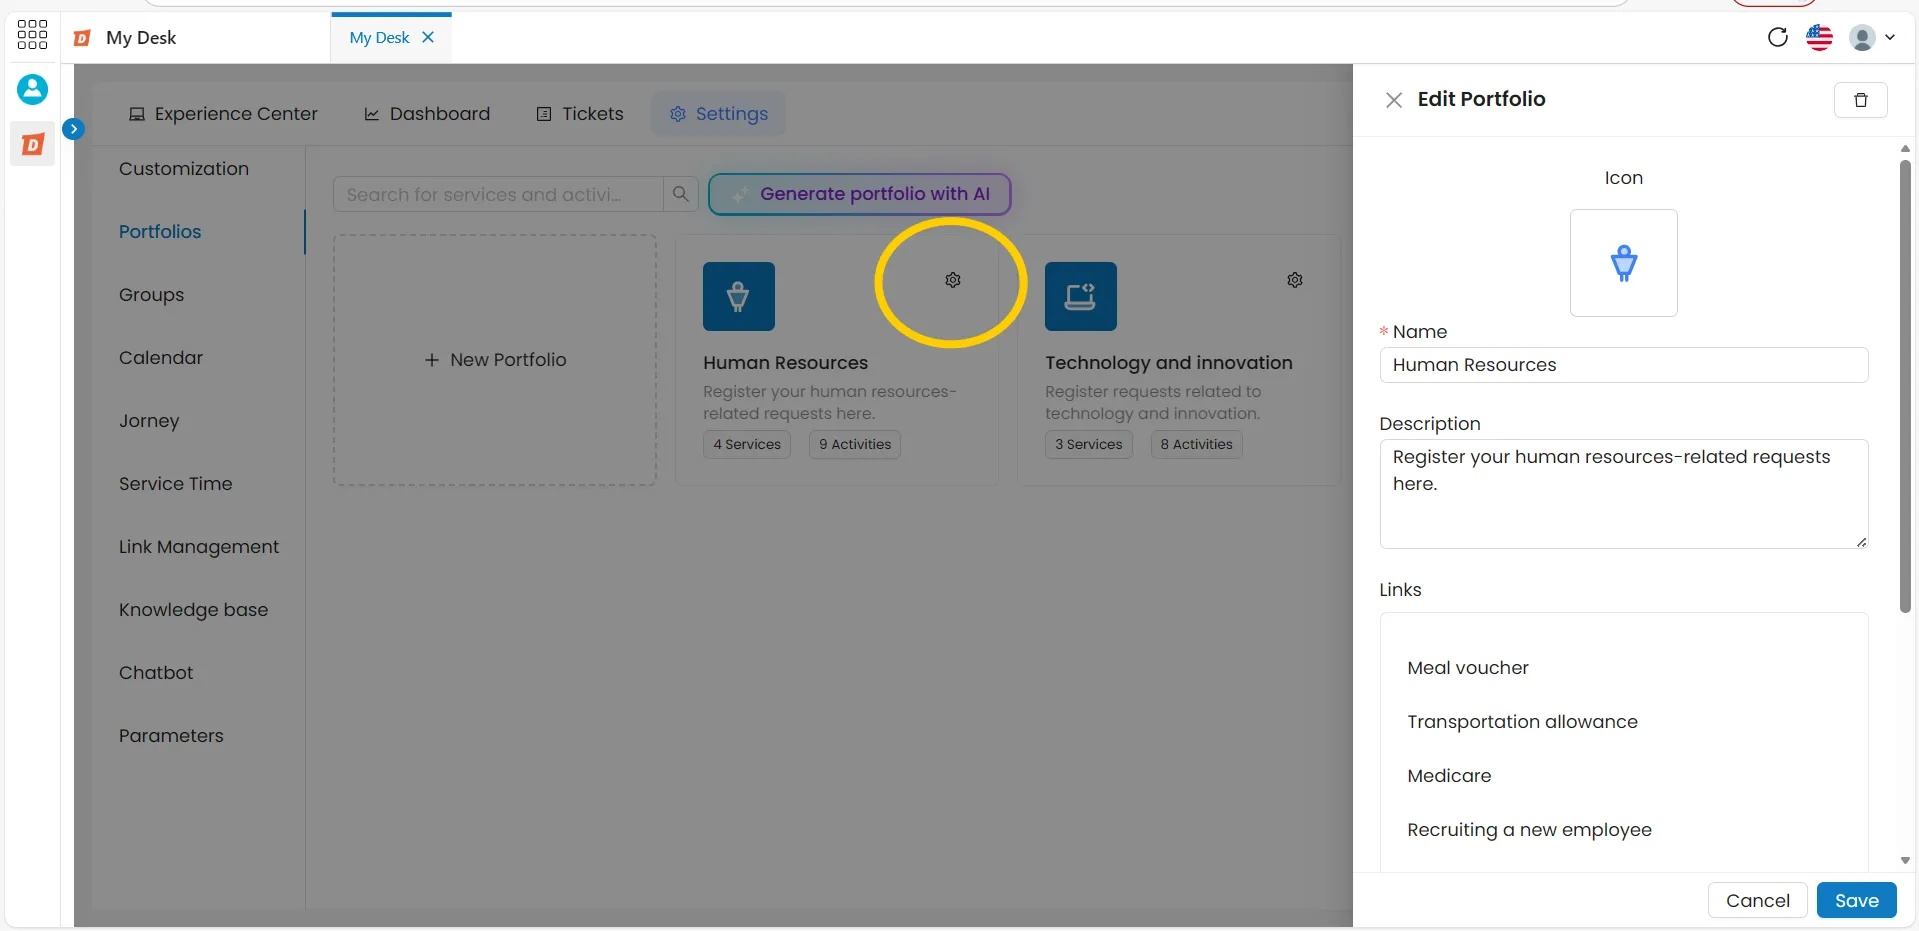
Task: Close the Edit Portfolio panel
Action: click(x=1393, y=99)
